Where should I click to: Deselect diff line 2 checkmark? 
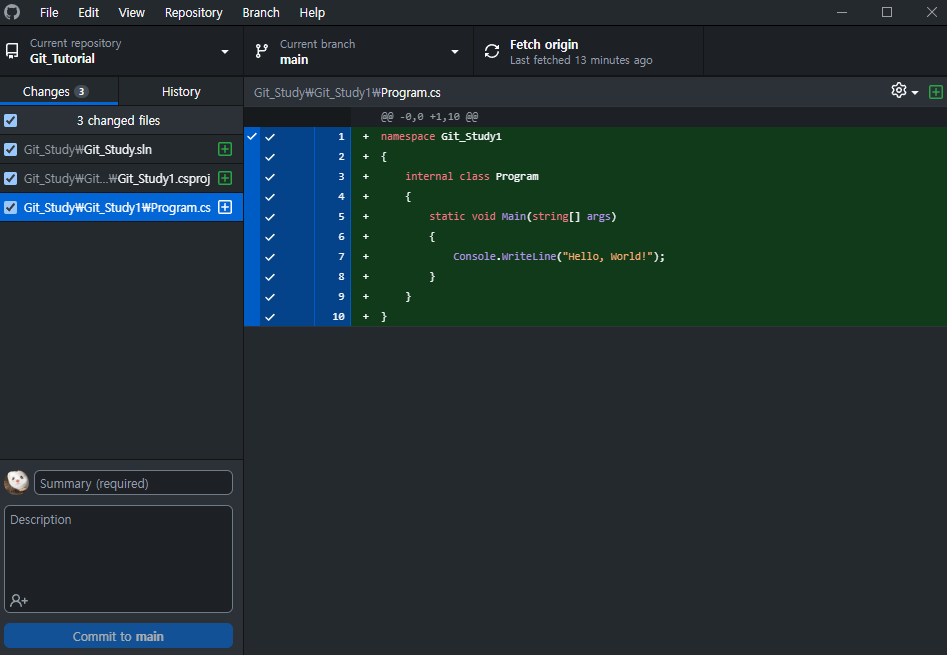point(270,157)
